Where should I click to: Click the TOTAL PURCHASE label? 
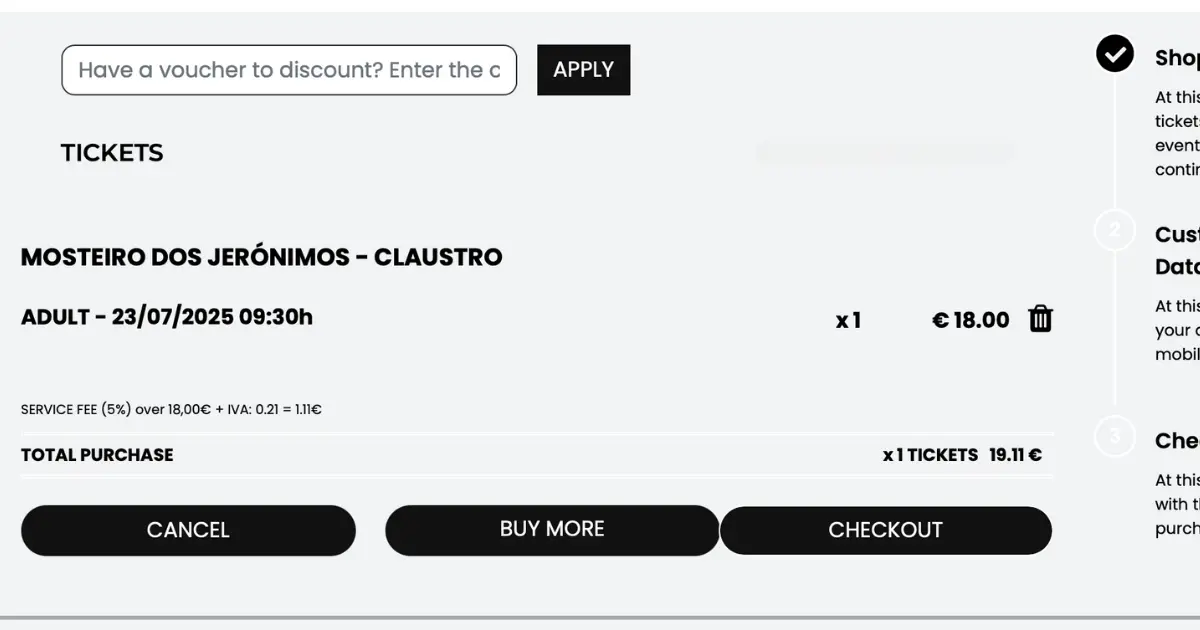pyautogui.click(x=97, y=455)
